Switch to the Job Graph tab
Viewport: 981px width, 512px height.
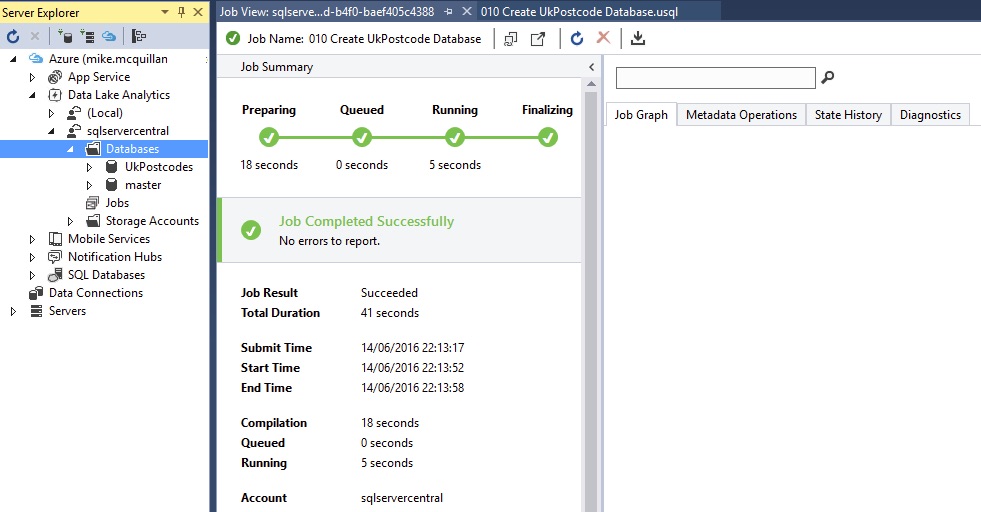point(641,115)
